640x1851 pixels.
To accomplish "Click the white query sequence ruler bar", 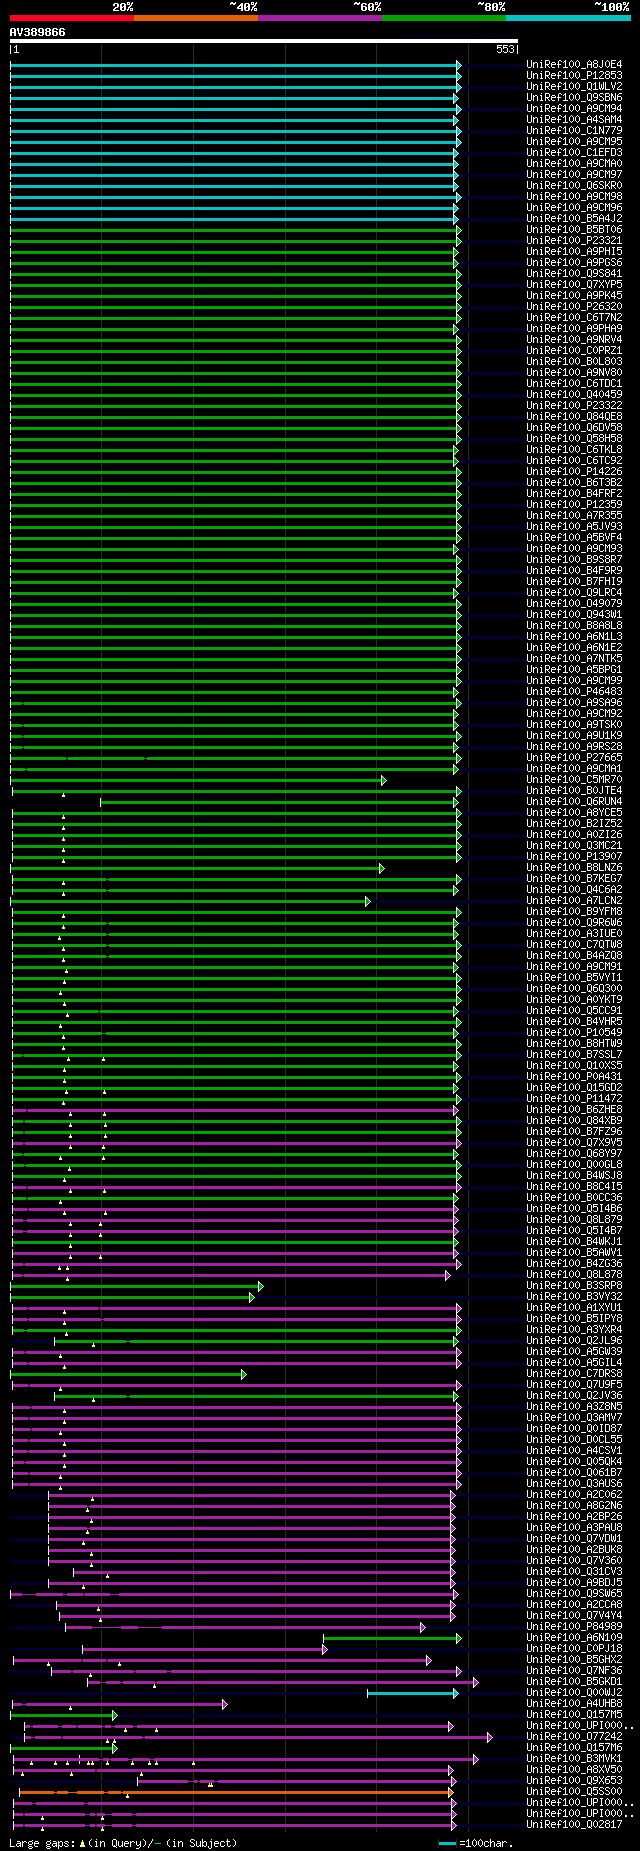I will tap(264, 41).
